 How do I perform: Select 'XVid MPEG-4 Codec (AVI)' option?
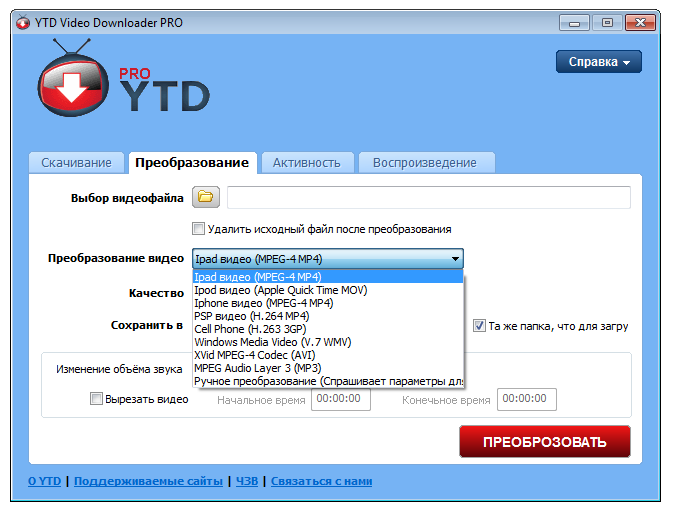click(328, 355)
